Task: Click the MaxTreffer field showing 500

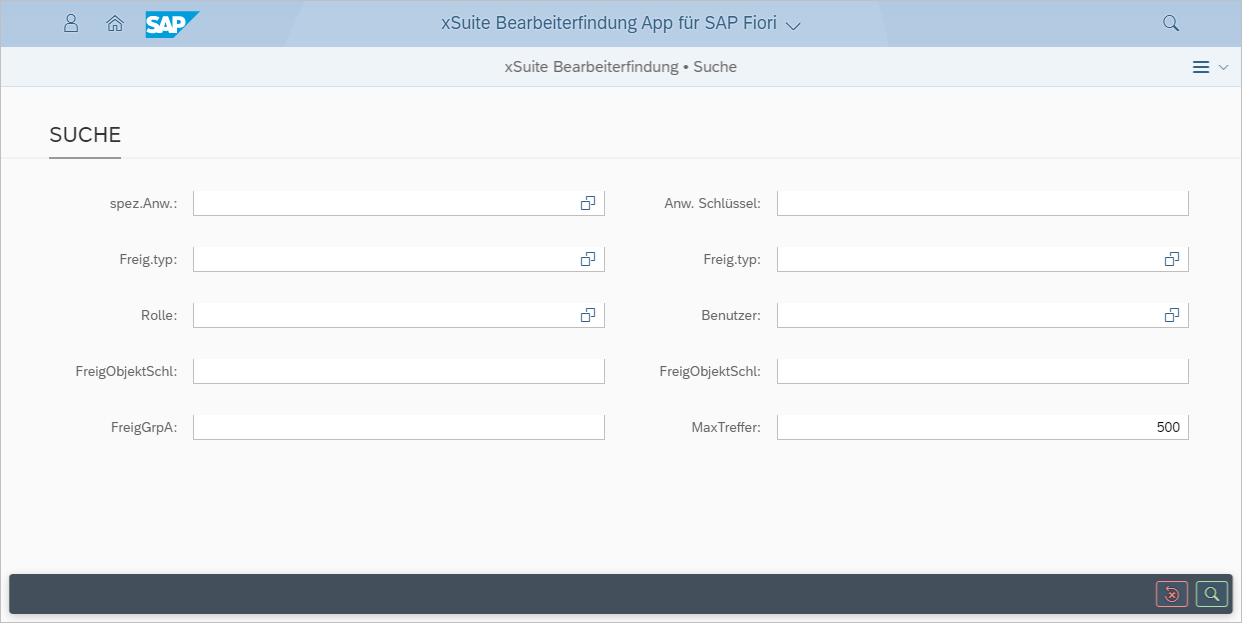Action: [982, 427]
